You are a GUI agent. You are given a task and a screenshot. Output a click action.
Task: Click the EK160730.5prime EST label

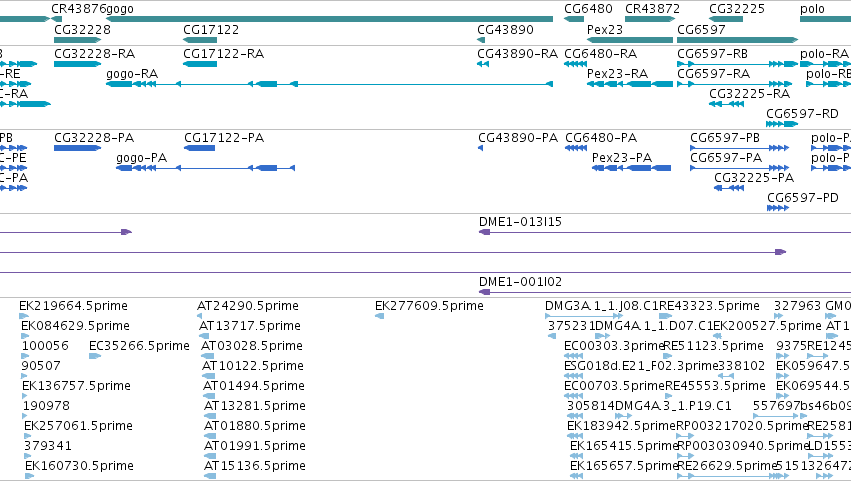pos(79,466)
